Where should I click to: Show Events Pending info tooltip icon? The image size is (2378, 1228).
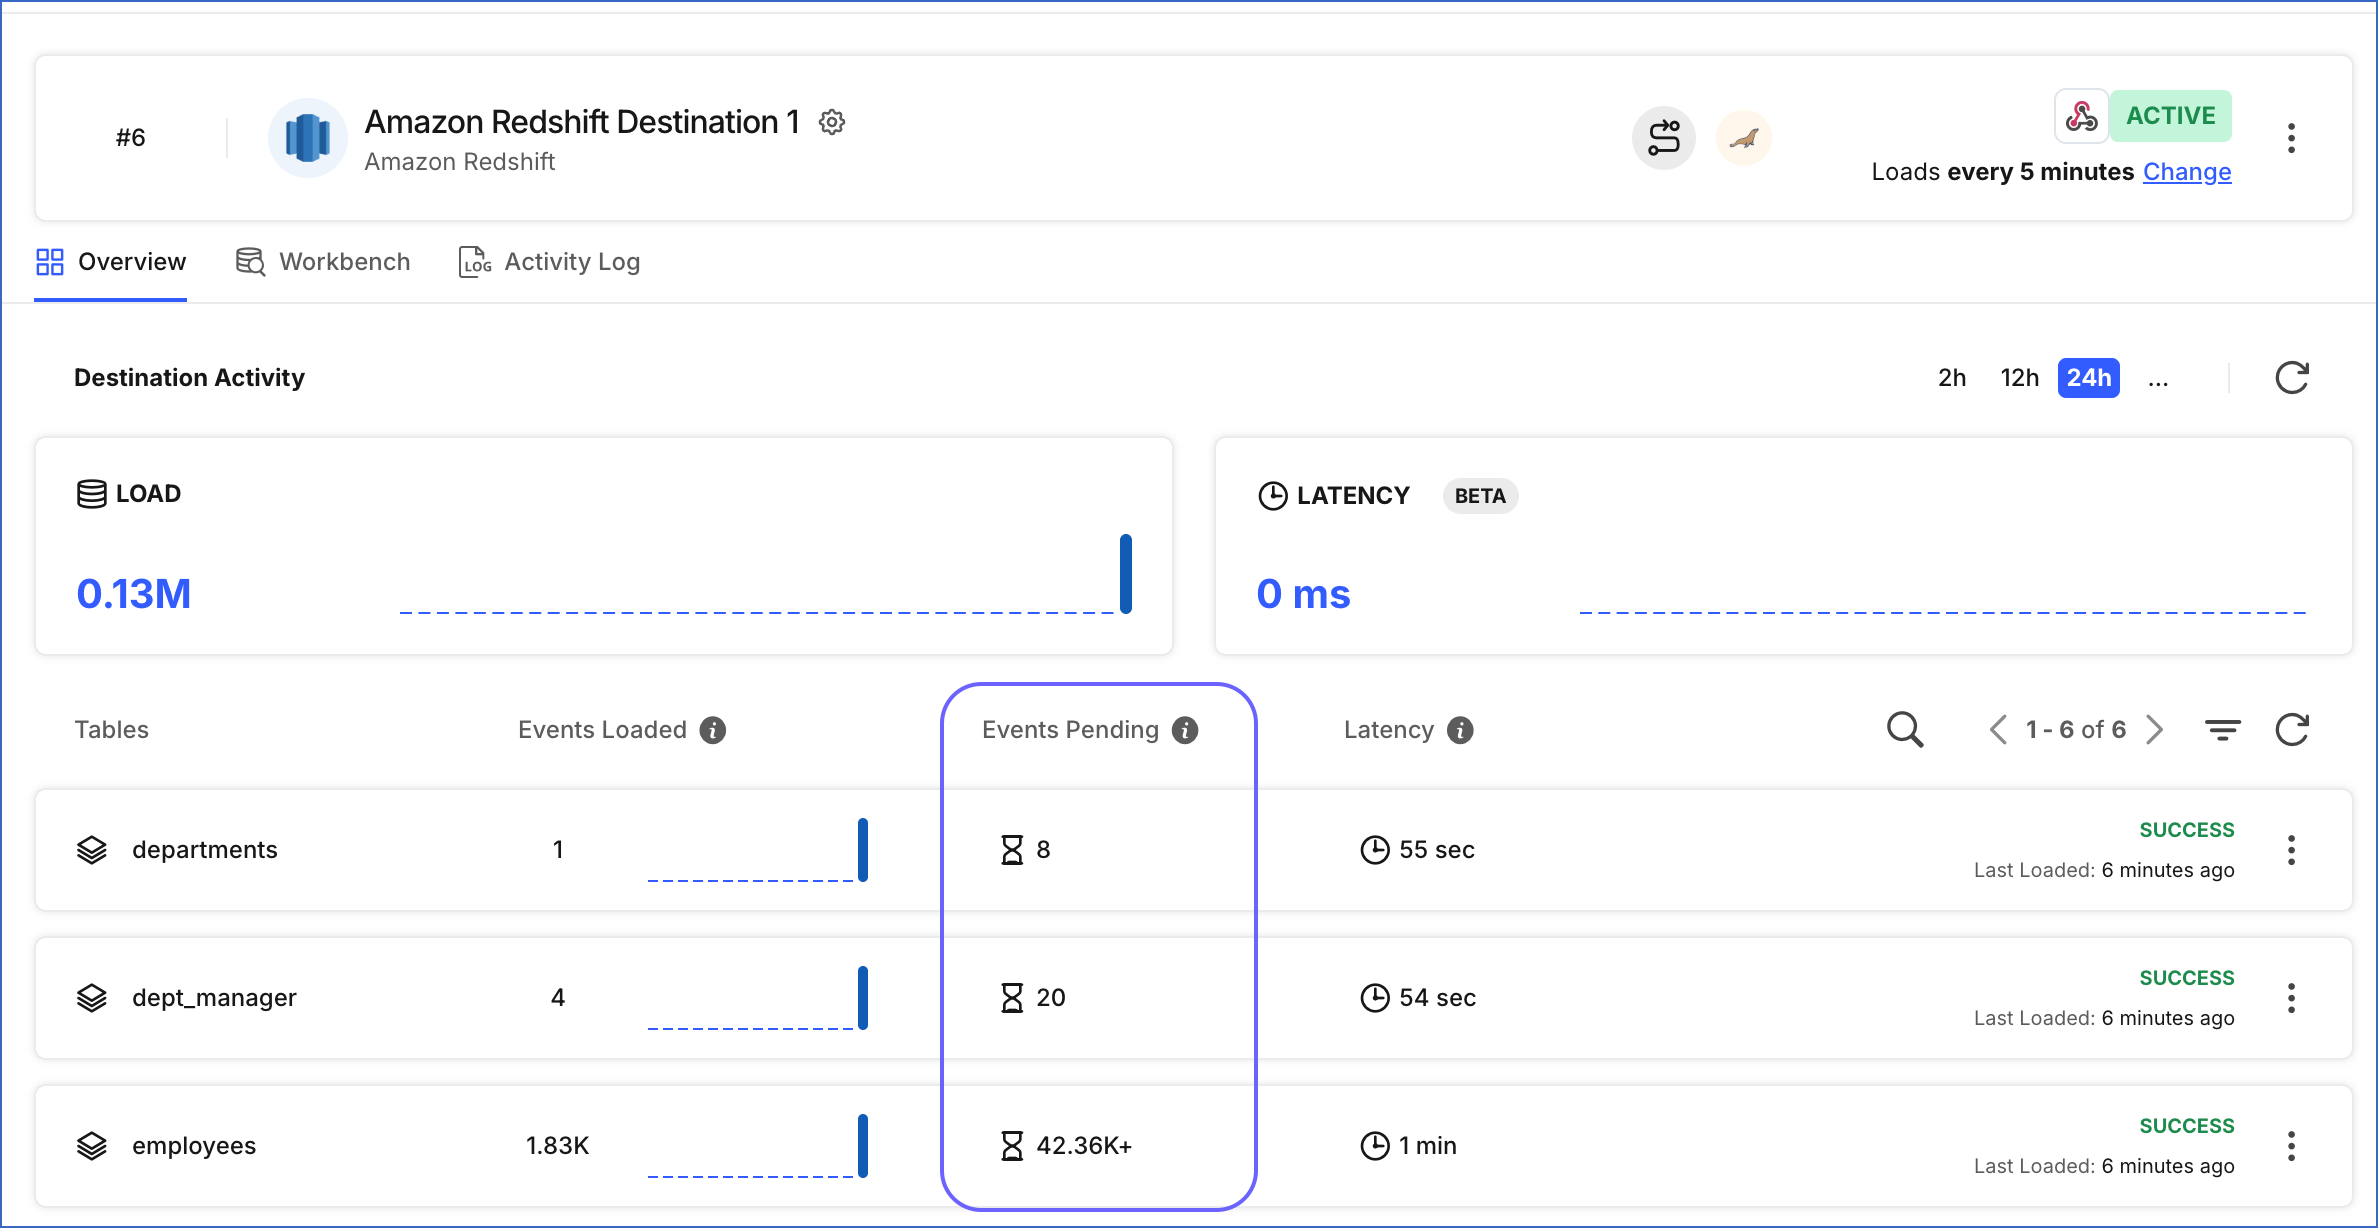[1185, 730]
